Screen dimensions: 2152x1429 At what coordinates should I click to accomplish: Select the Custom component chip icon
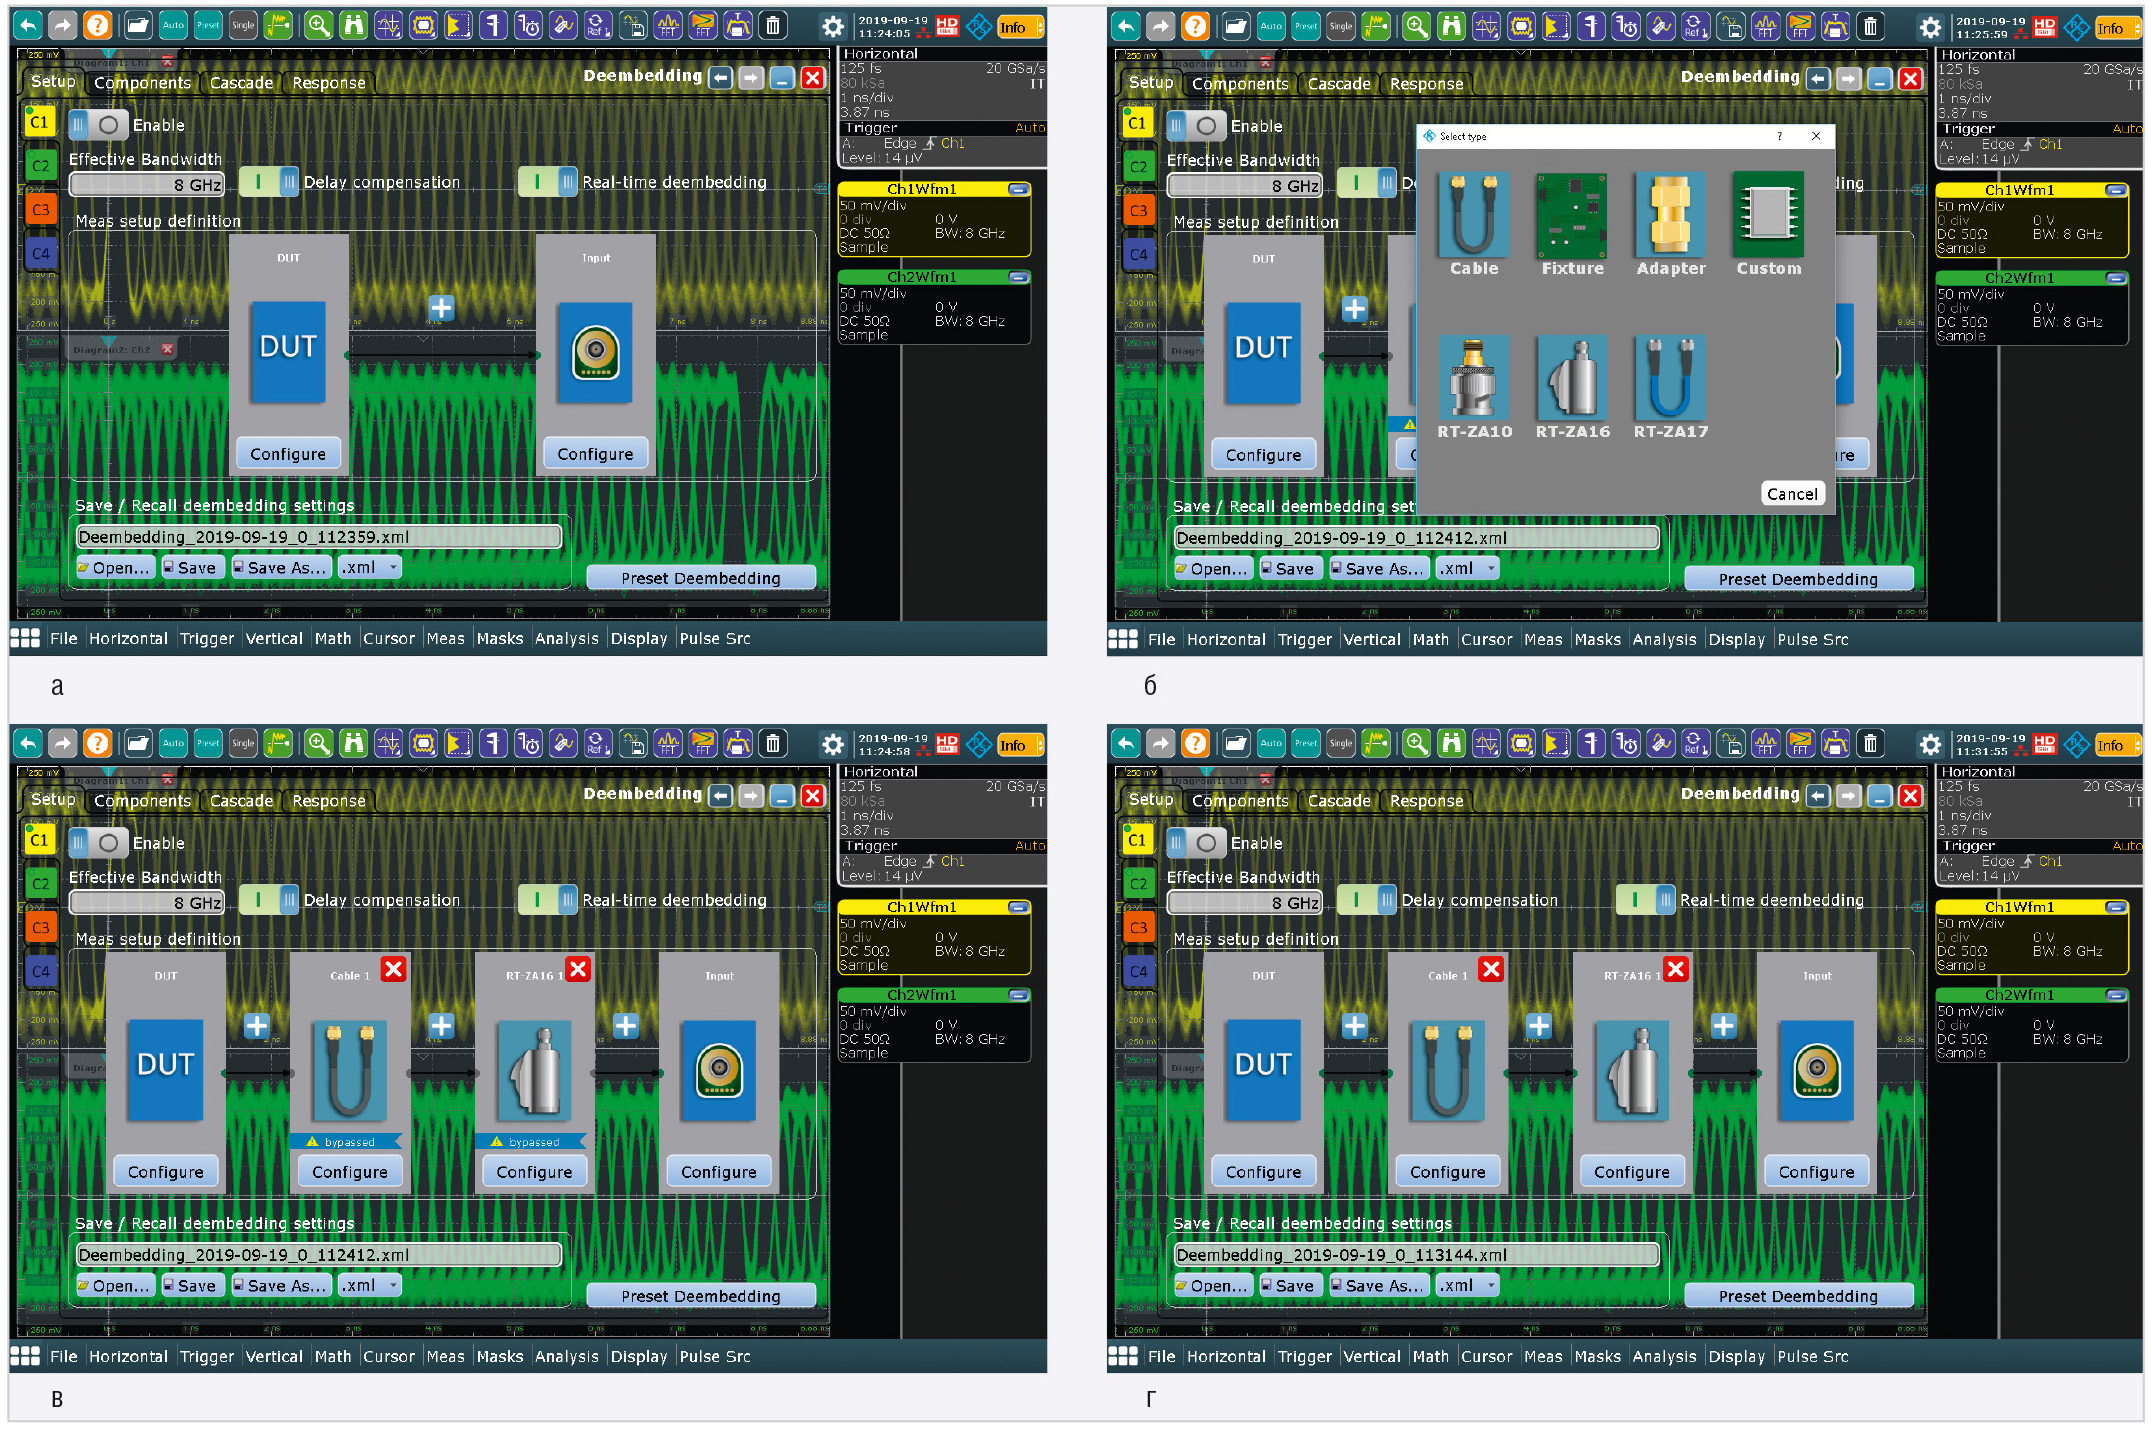pyautogui.click(x=1768, y=215)
